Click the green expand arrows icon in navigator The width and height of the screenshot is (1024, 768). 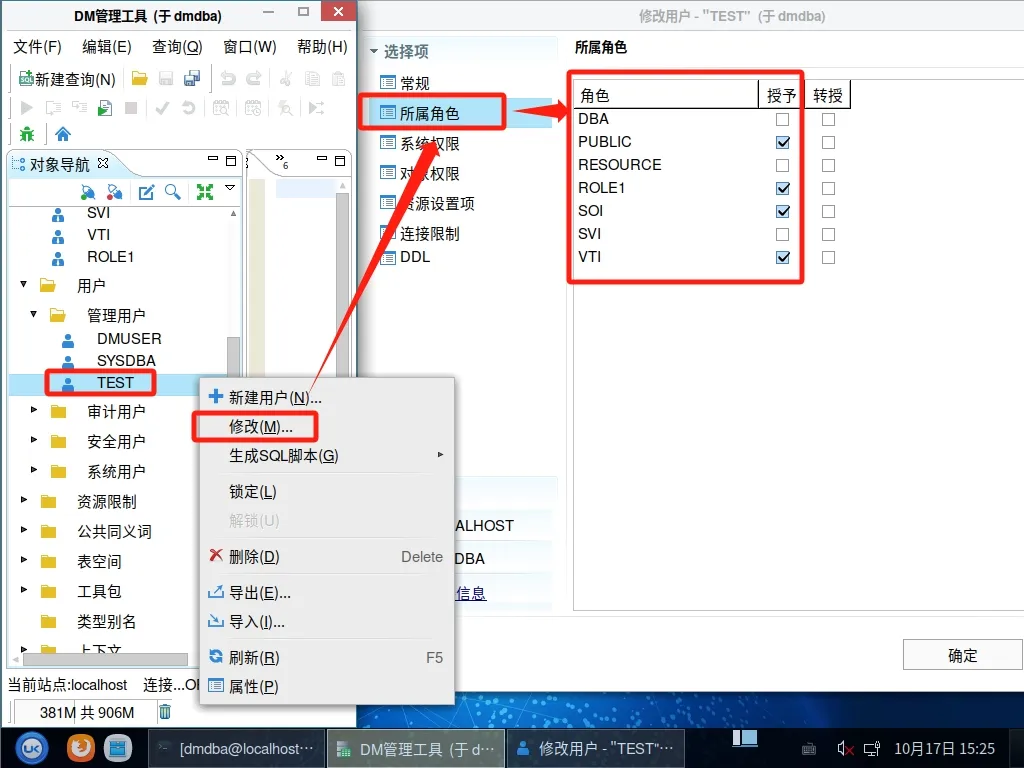point(205,192)
